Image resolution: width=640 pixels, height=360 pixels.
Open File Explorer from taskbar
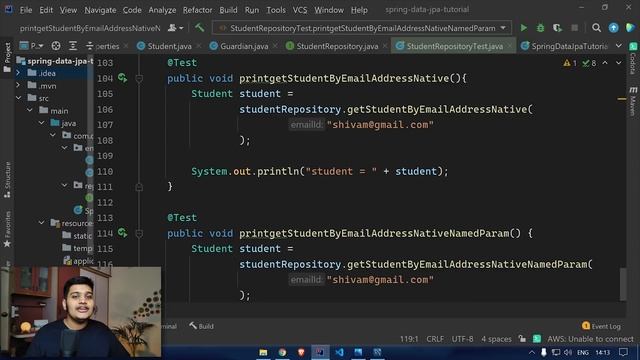click(x=263, y=352)
